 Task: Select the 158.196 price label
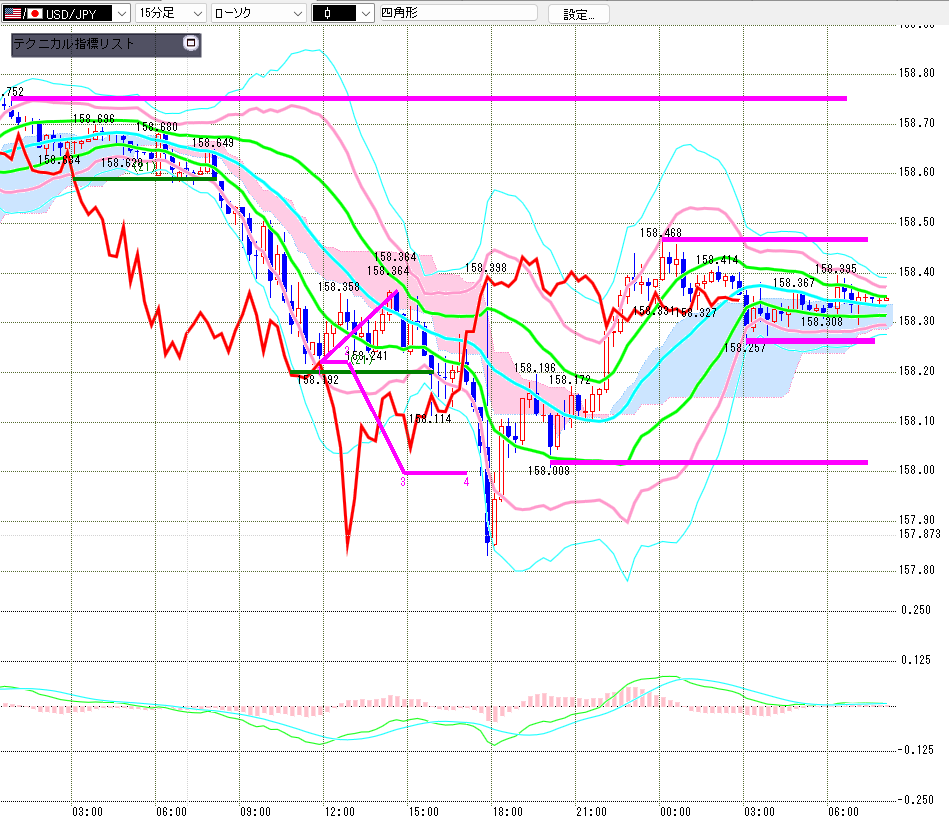tap(534, 367)
